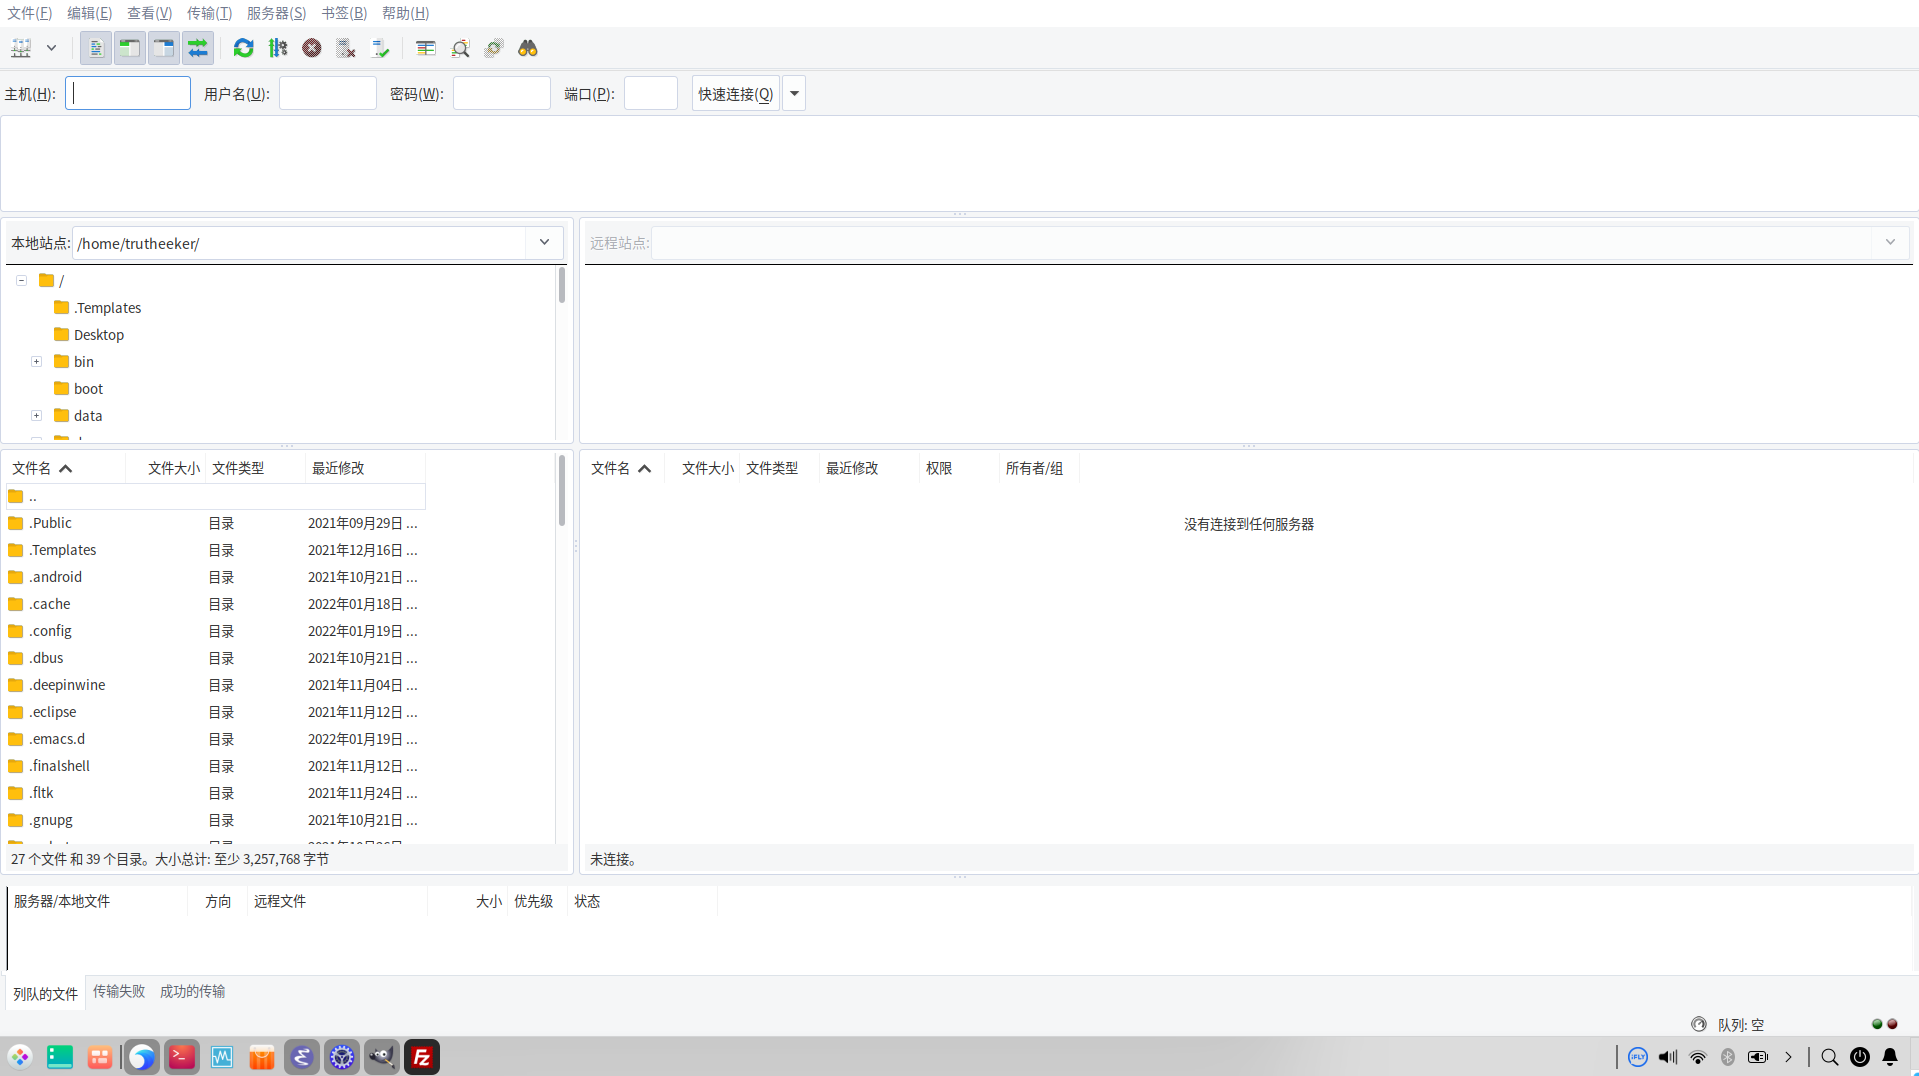Cancel the current operation
This screenshot has height=1076, width=1919.
[312, 48]
